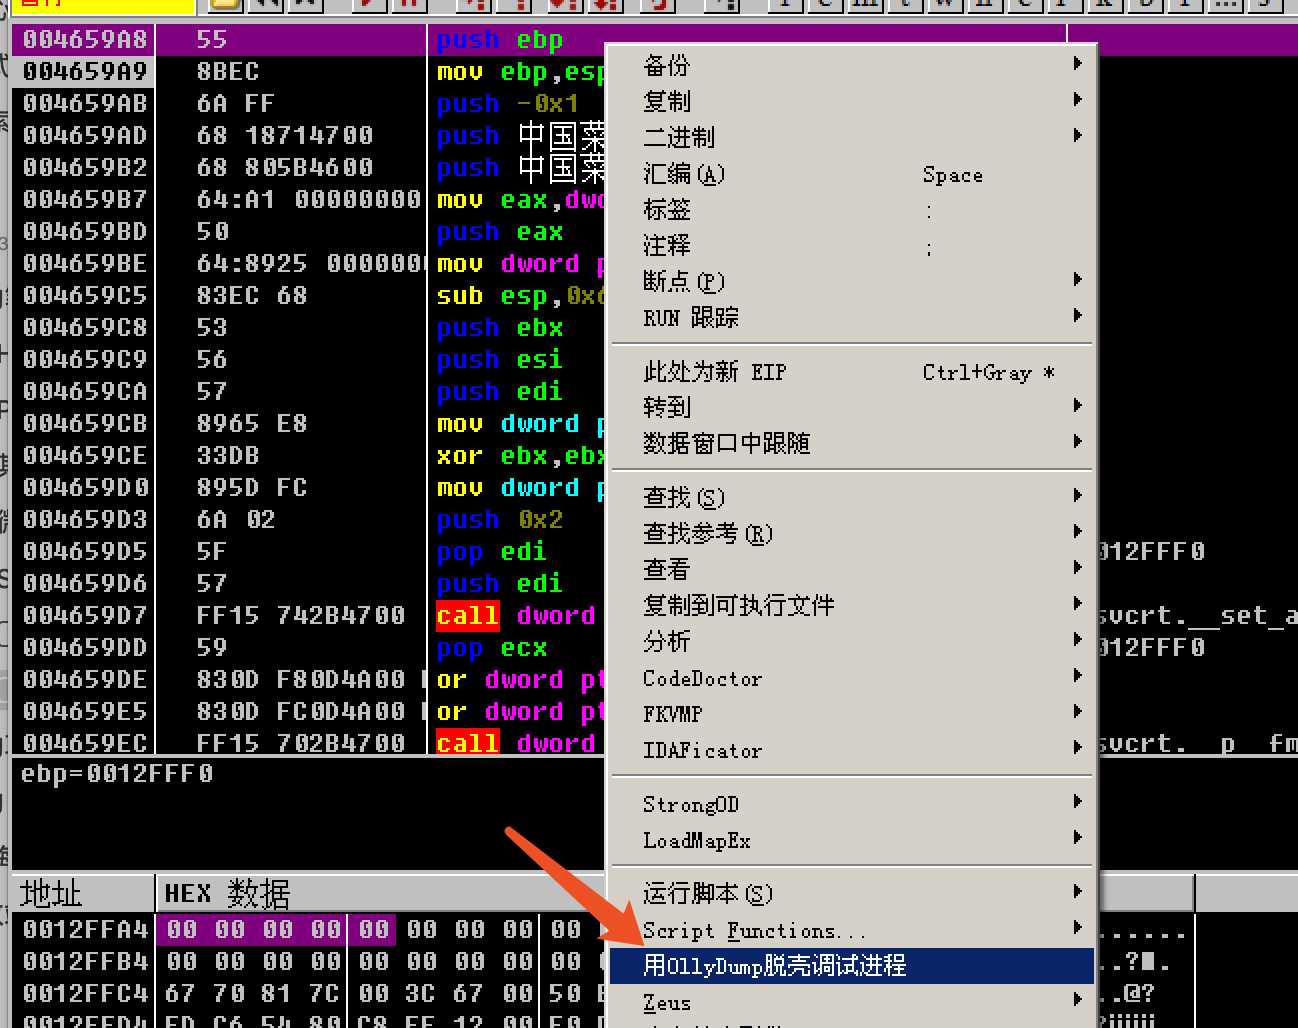Choose 此处为新 EIP in context menu
Screen dimensions: 1298x1028
pyautogui.click(x=852, y=372)
